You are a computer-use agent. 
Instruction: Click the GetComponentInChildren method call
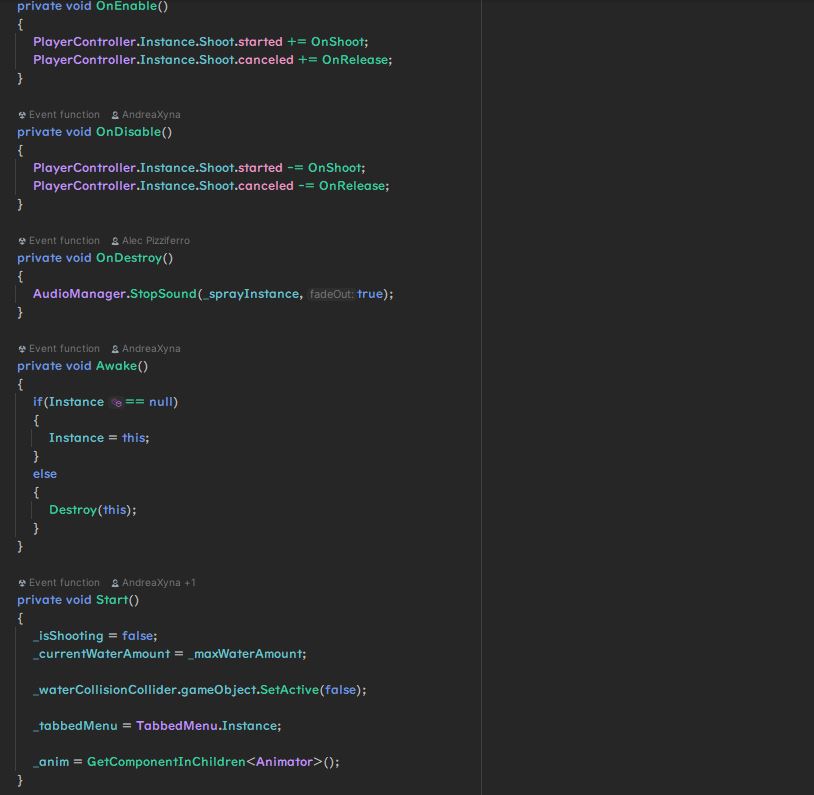[166, 762]
